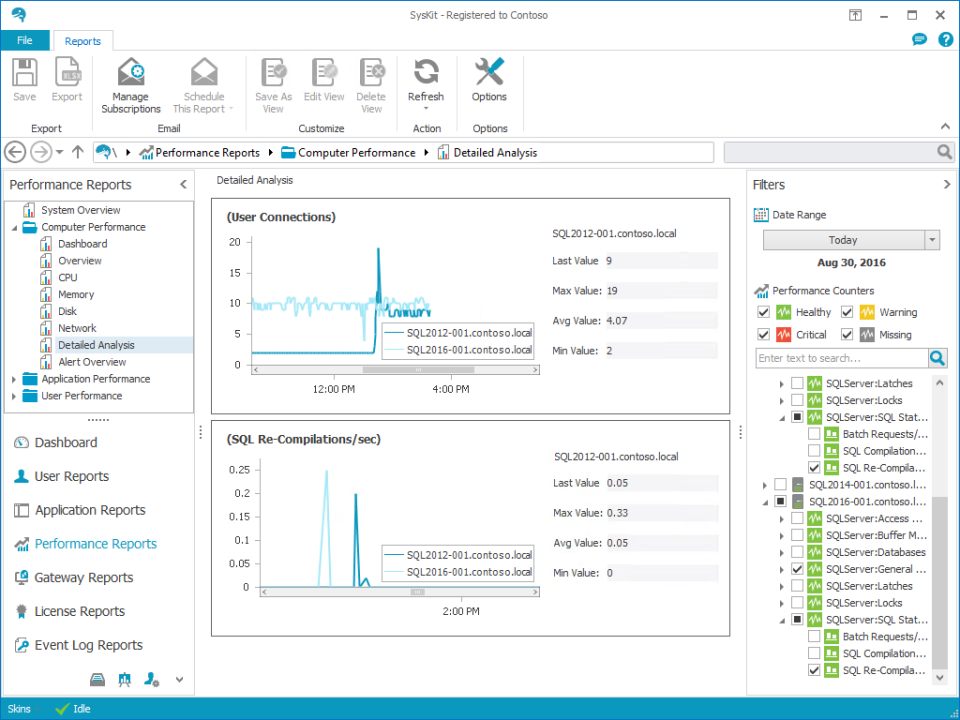Open the Gateway Reports section
The image size is (960, 720).
pos(84,578)
